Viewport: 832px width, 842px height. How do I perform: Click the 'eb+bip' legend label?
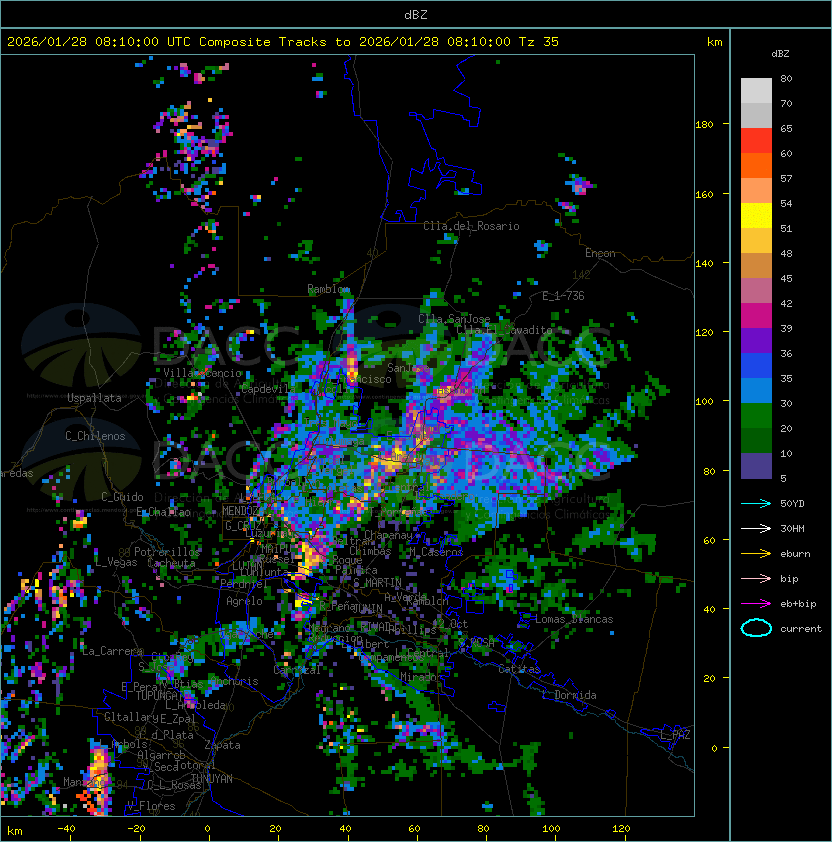(x=798, y=604)
